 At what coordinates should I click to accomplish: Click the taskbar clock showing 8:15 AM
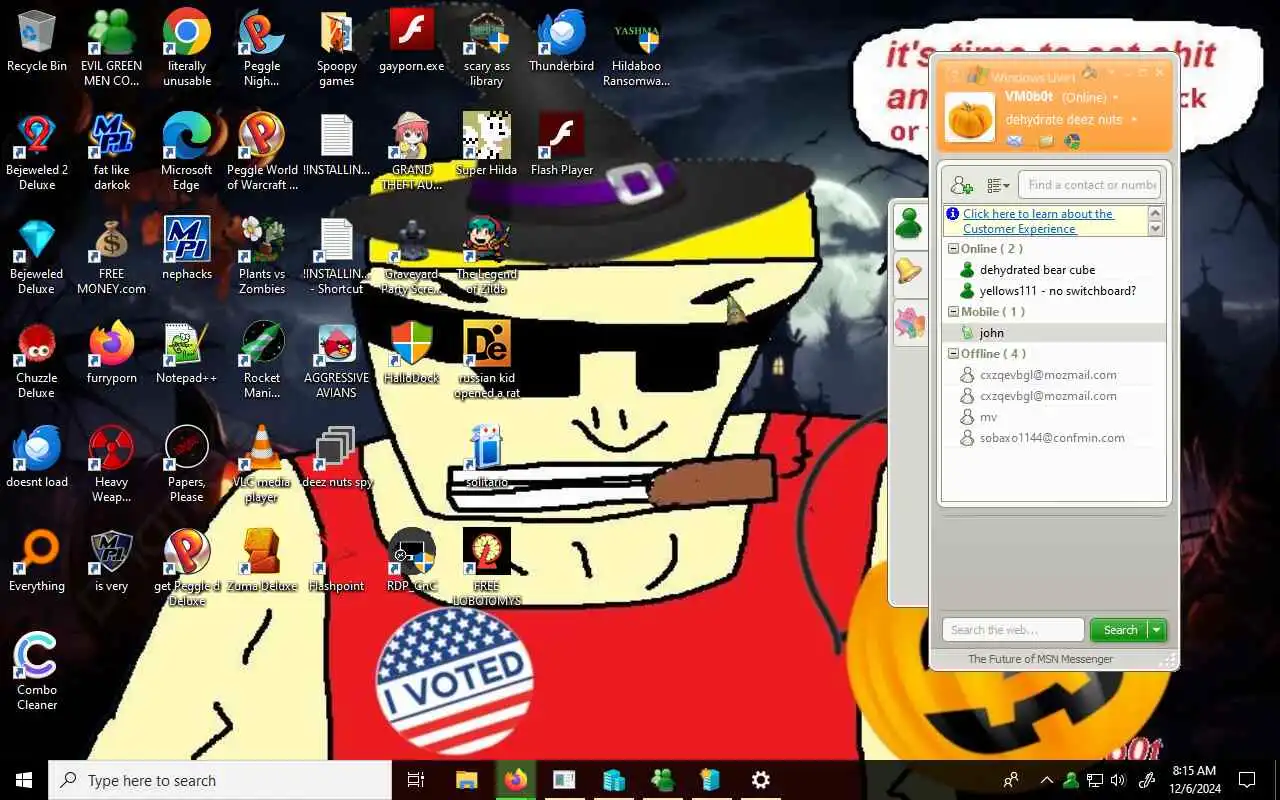[1195, 780]
